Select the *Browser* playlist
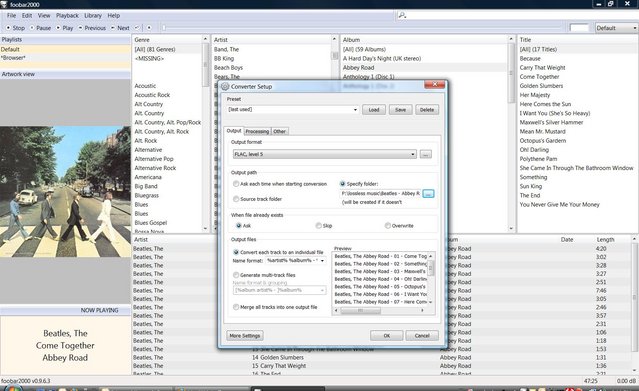This screenshot has height=391, width=639. [x=65, y=58]
